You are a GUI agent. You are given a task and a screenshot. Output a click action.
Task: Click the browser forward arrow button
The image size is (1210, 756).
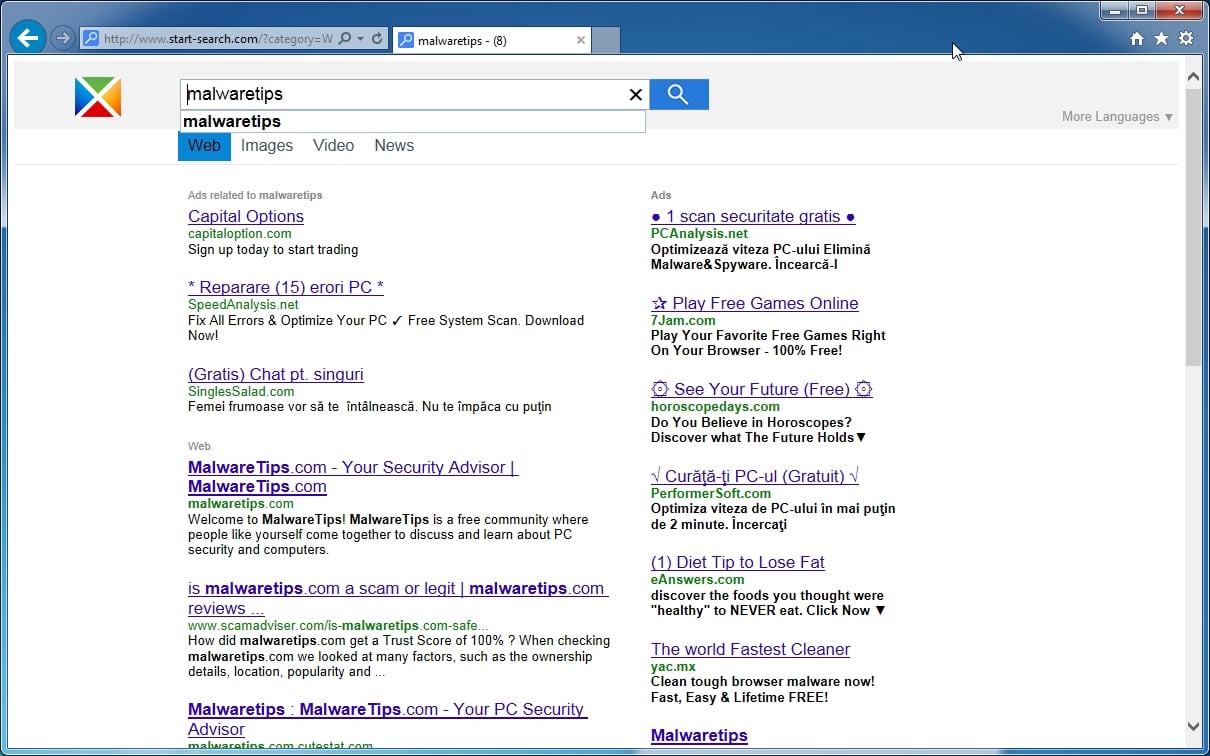point(62,39)
